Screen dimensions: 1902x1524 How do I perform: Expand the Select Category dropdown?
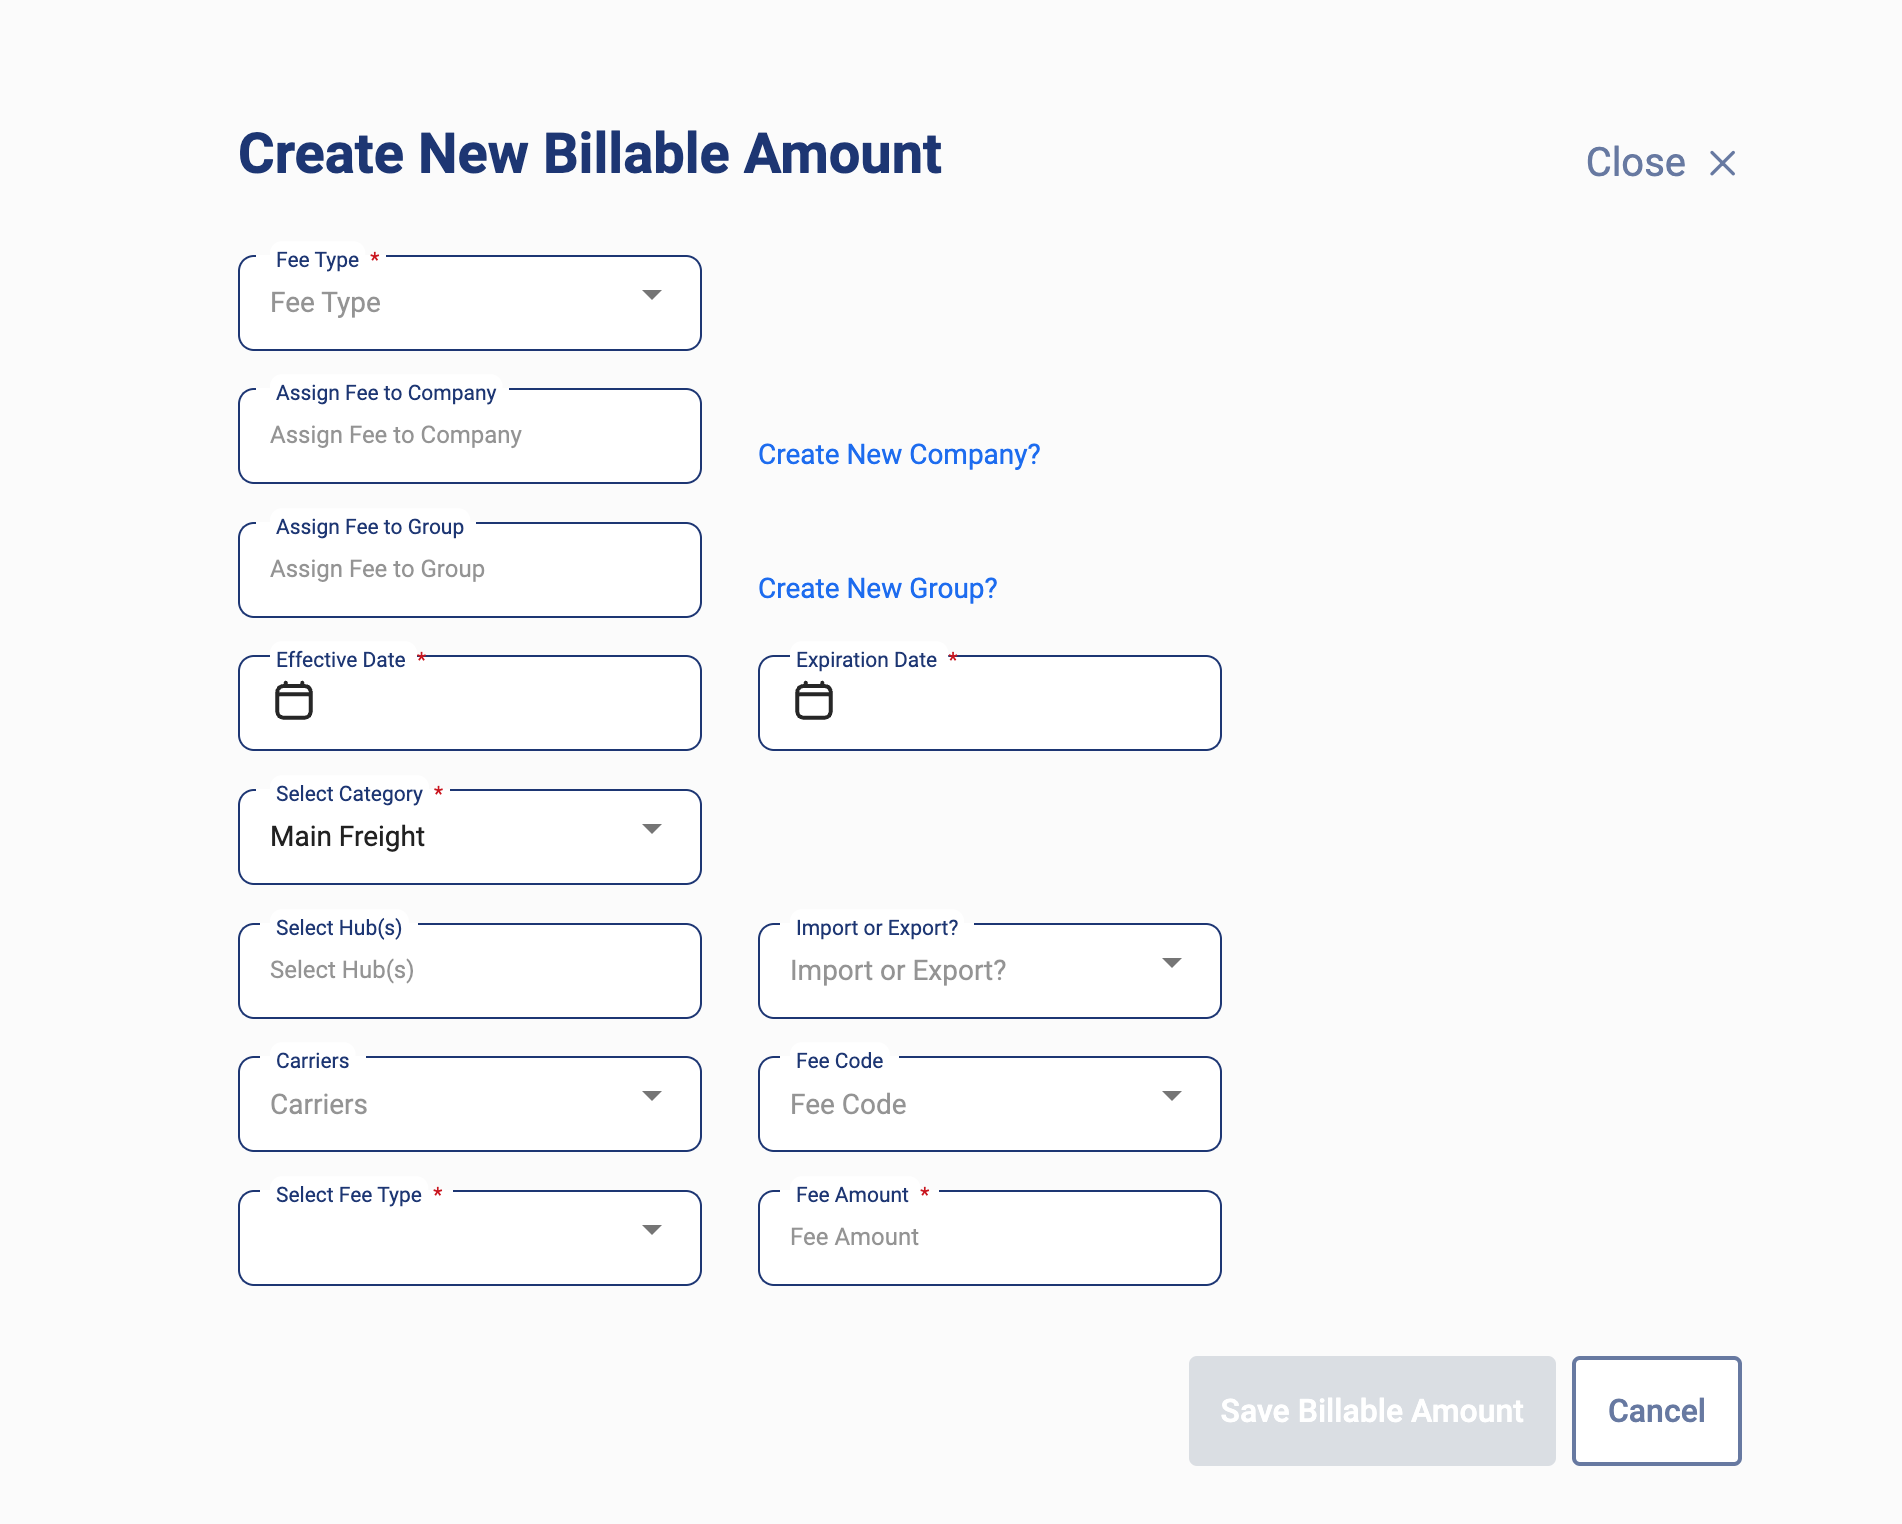[652, 829]
